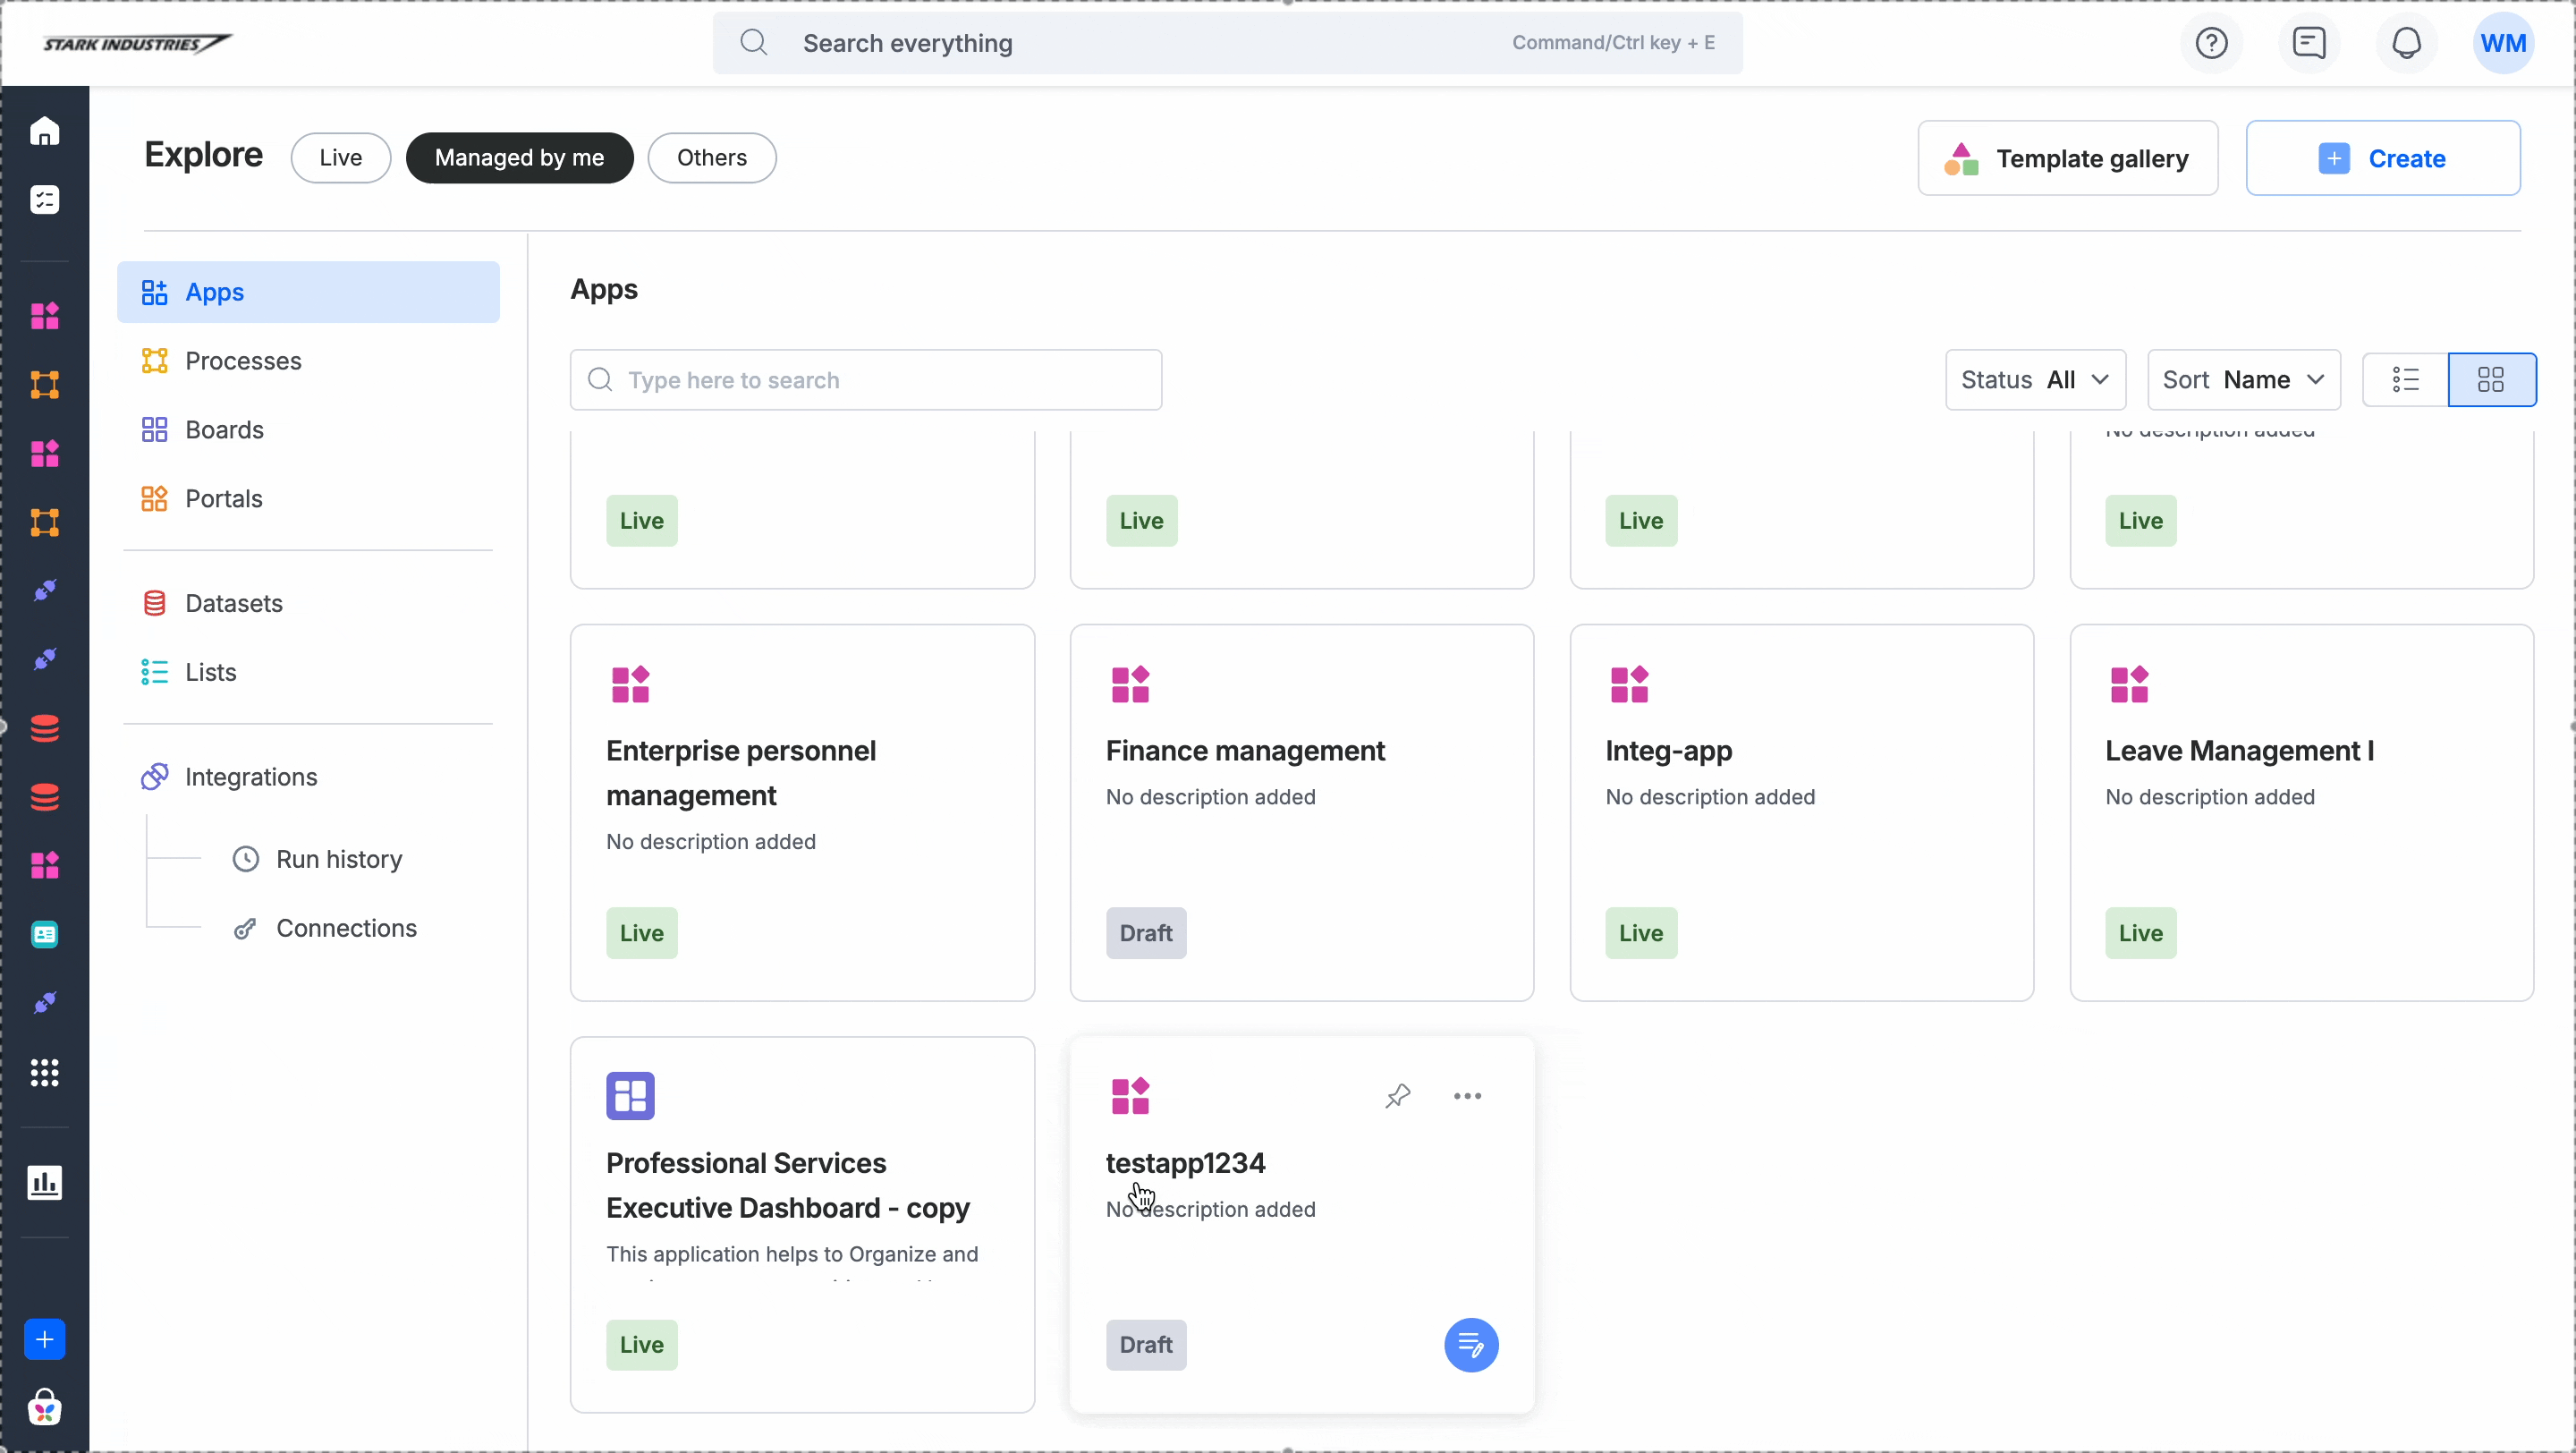Viewport: 2576px width, 1453px height.
Task: Click the Create button
Action: coord(2382,158)
